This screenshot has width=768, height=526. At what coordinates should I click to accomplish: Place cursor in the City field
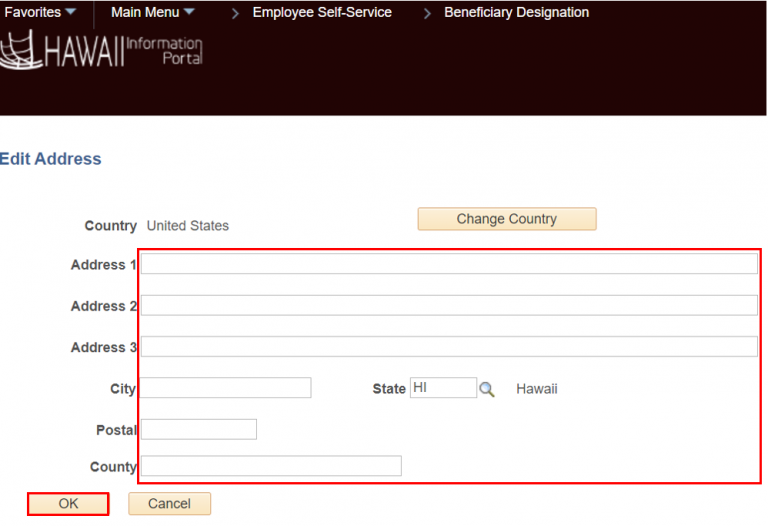pos(225,388)
